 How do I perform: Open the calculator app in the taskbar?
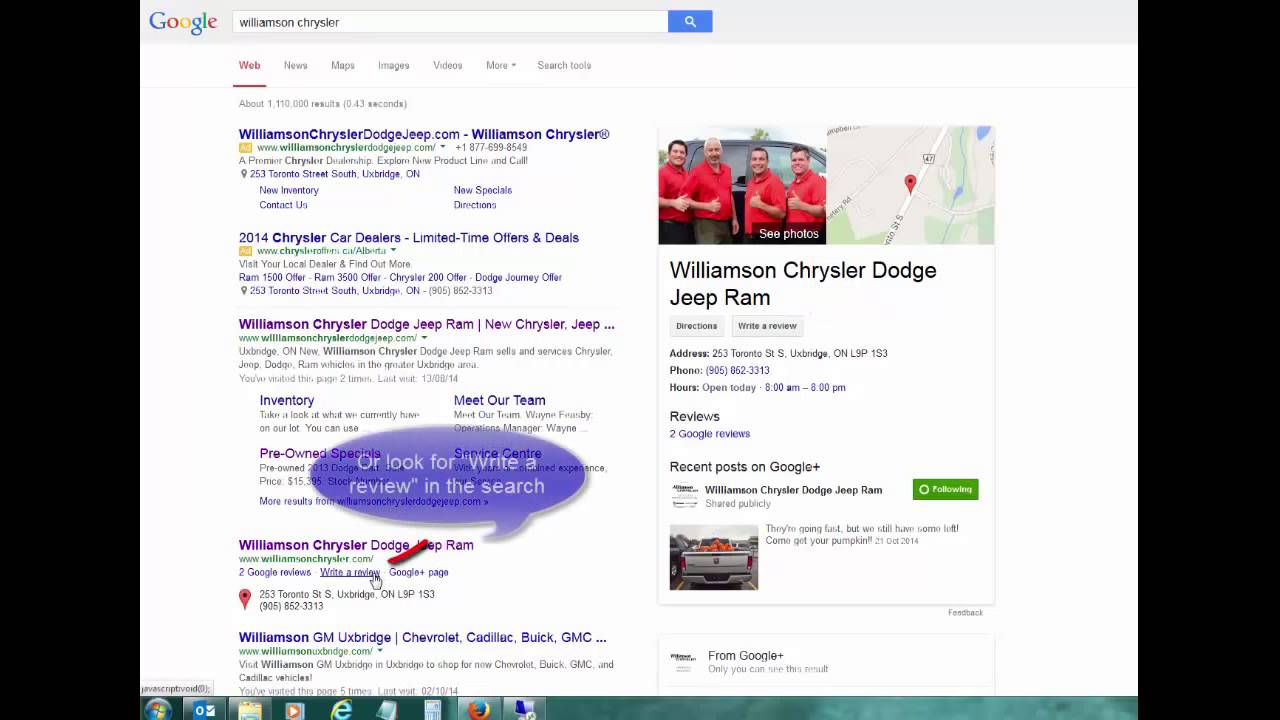pos(433,711)
